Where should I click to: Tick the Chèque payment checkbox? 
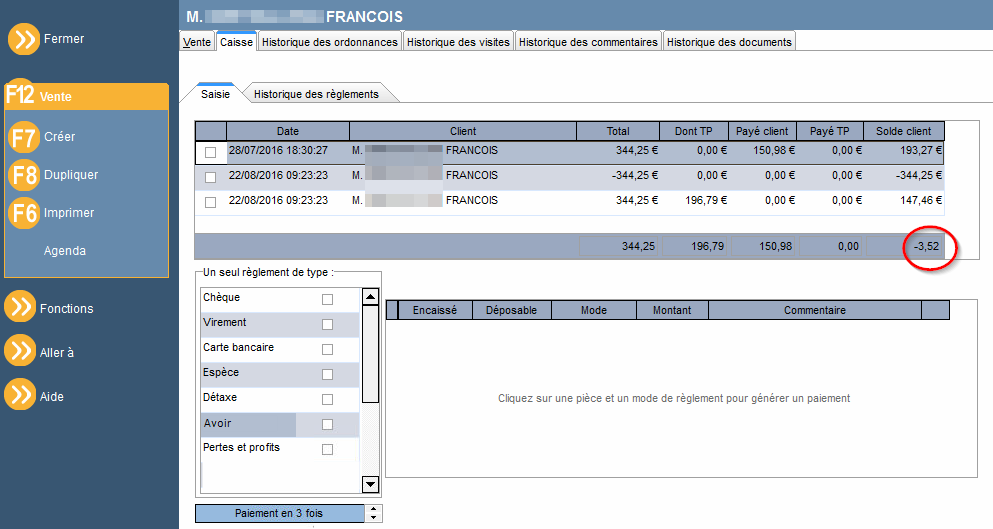(x=327, y=300)
